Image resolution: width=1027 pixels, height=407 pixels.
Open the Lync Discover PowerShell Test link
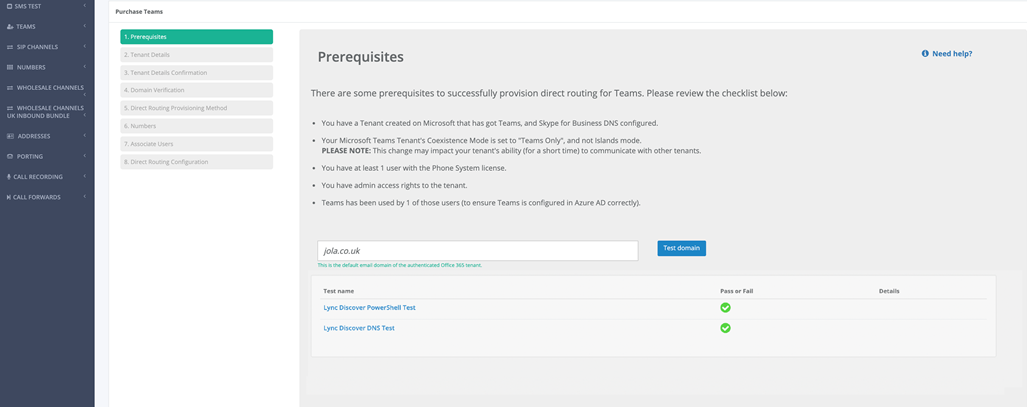point(369,308)
